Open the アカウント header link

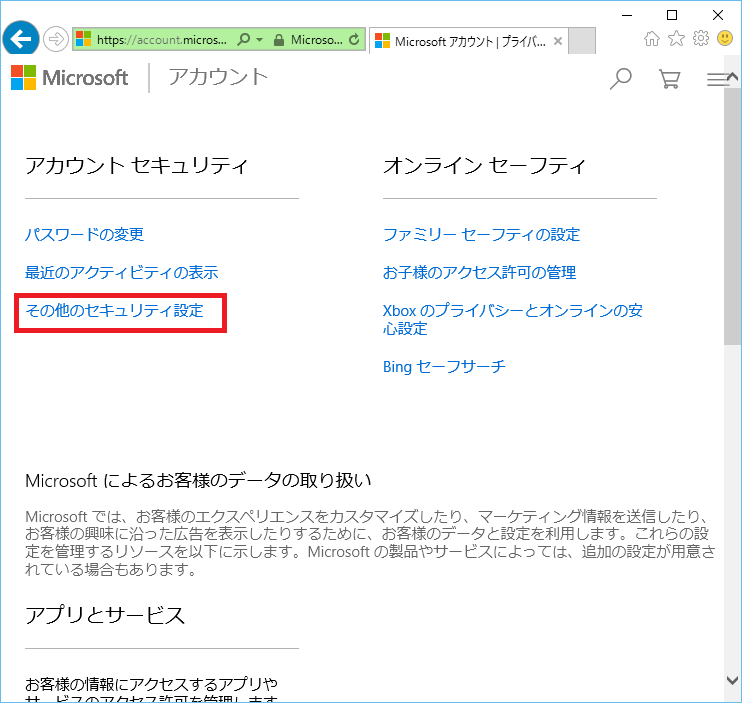pyautogui.click(x=219, y=77)
